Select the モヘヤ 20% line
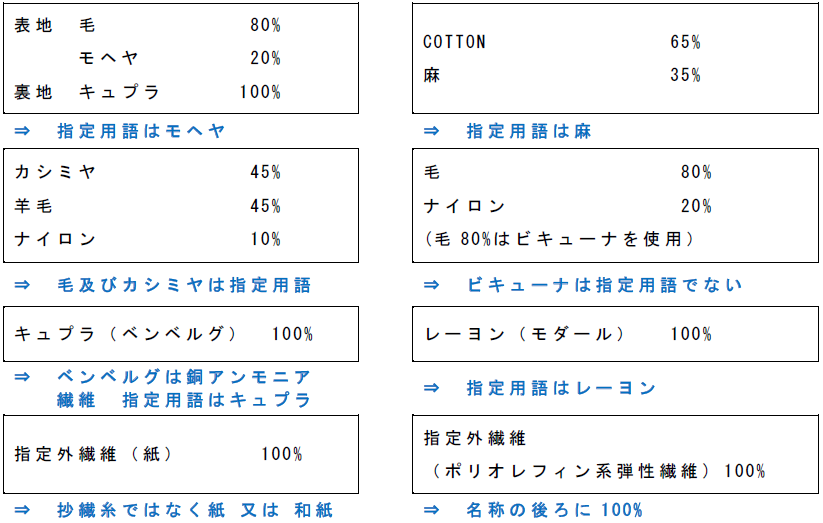Screen dimensions: 823x523 click(178, 58)
